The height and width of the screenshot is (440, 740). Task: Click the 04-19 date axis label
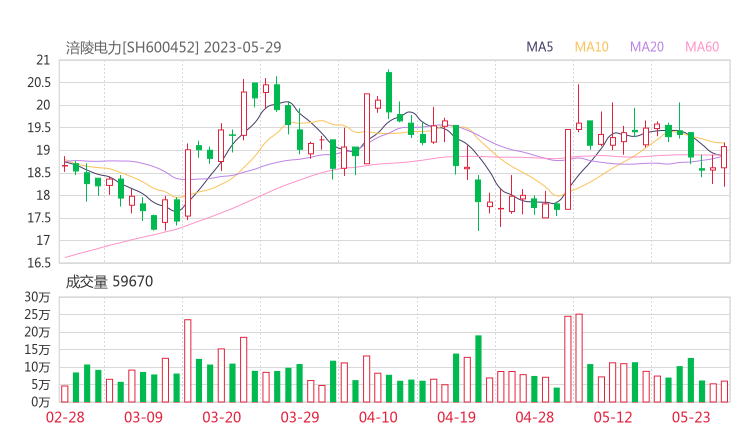pyautogui.click(x=456, y=417)
